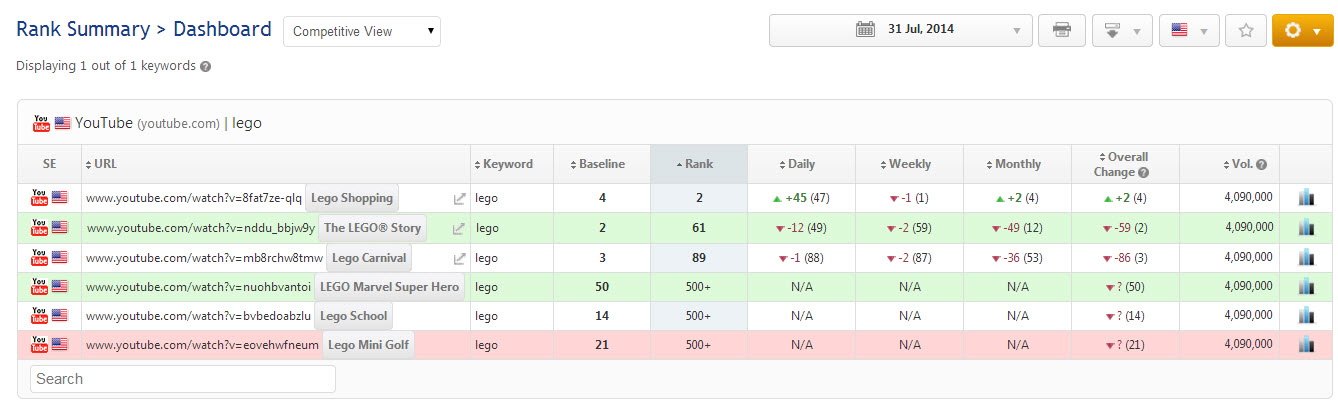Click the print icon button
The image size is (1338, 403).
click(1061, 30)
